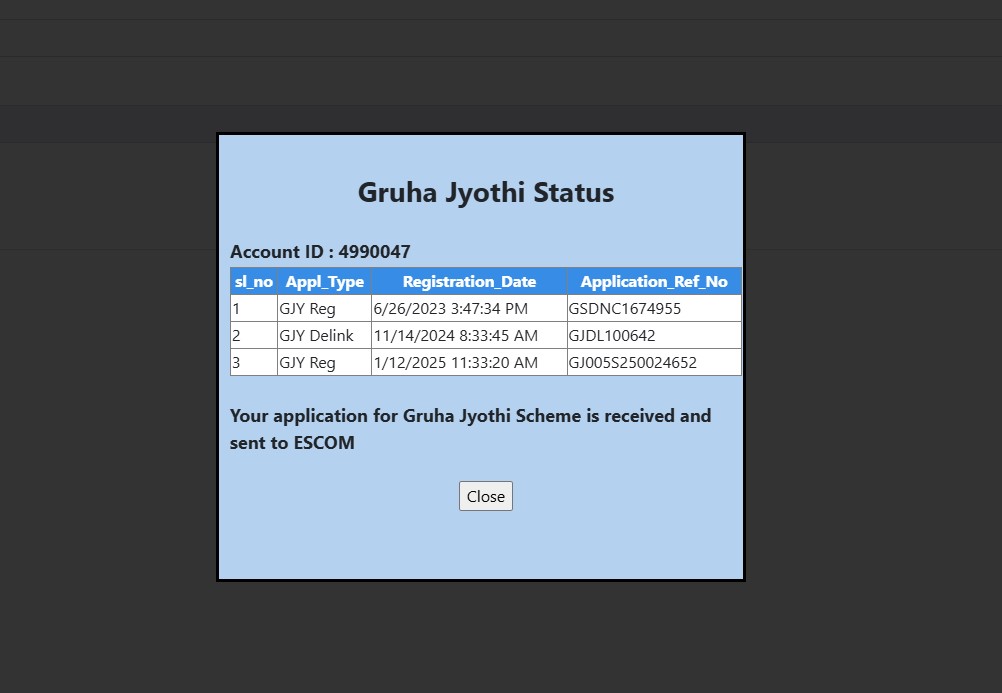The height and width of the screenshot is (693, 1002).
Task: Select reference number GJDL100642
Action: (612, 336)
